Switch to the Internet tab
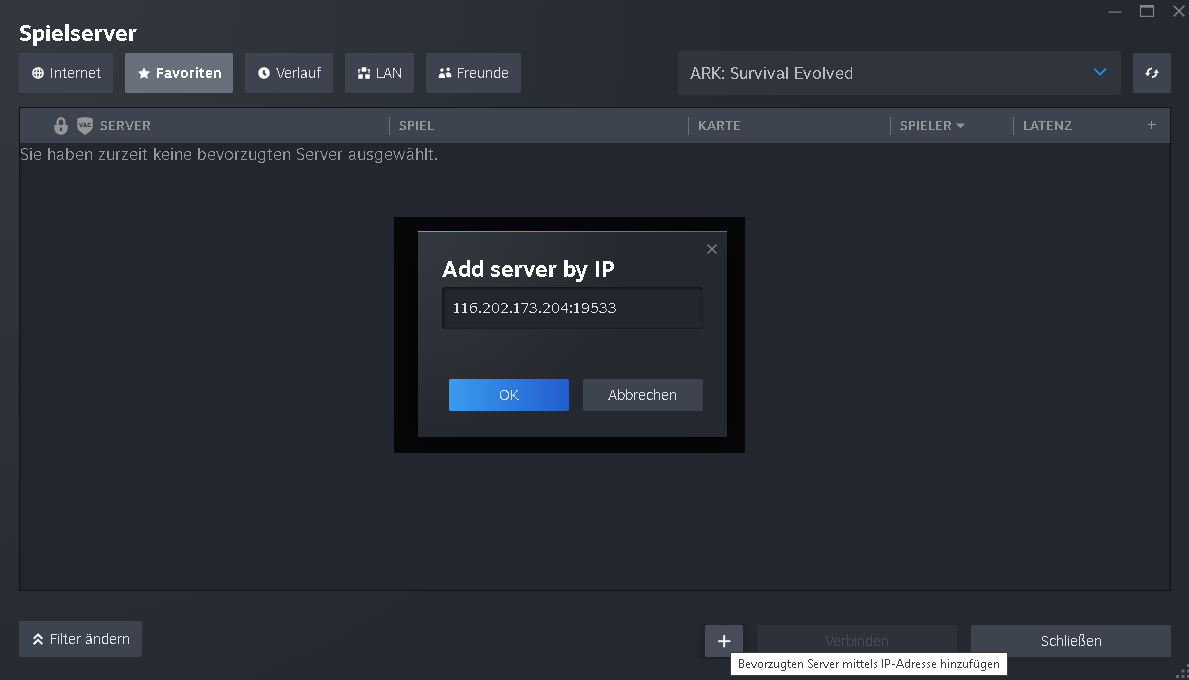Viewport: 1189px width, 680px height. [x=66, y=72]
